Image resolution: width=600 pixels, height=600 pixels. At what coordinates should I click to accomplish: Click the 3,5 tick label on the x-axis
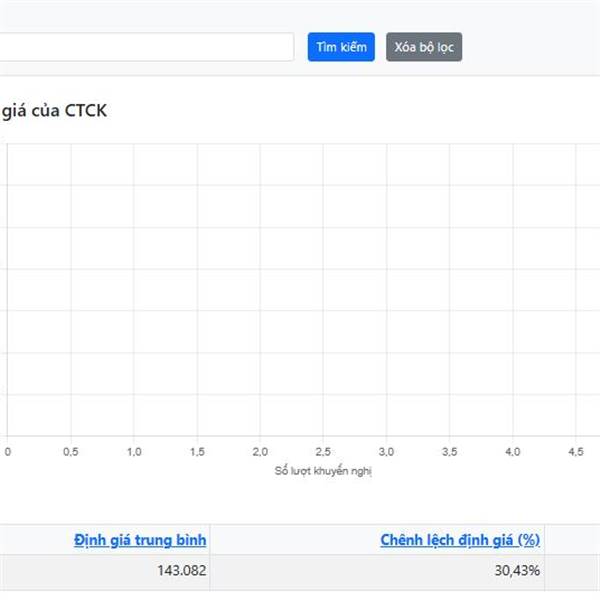450,452
